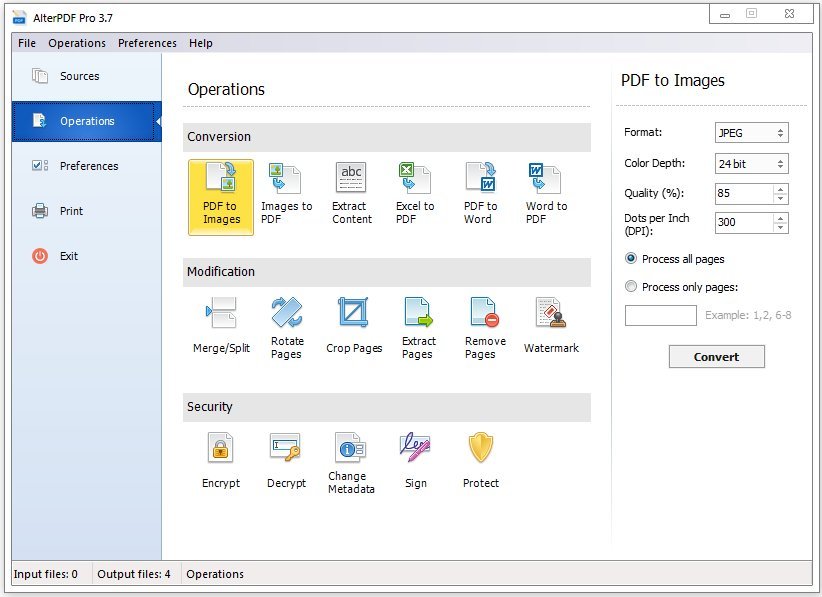This screenshot has height=597, width=822.
Task: Open the Excel to PDF converter
Action: (414, 194)
